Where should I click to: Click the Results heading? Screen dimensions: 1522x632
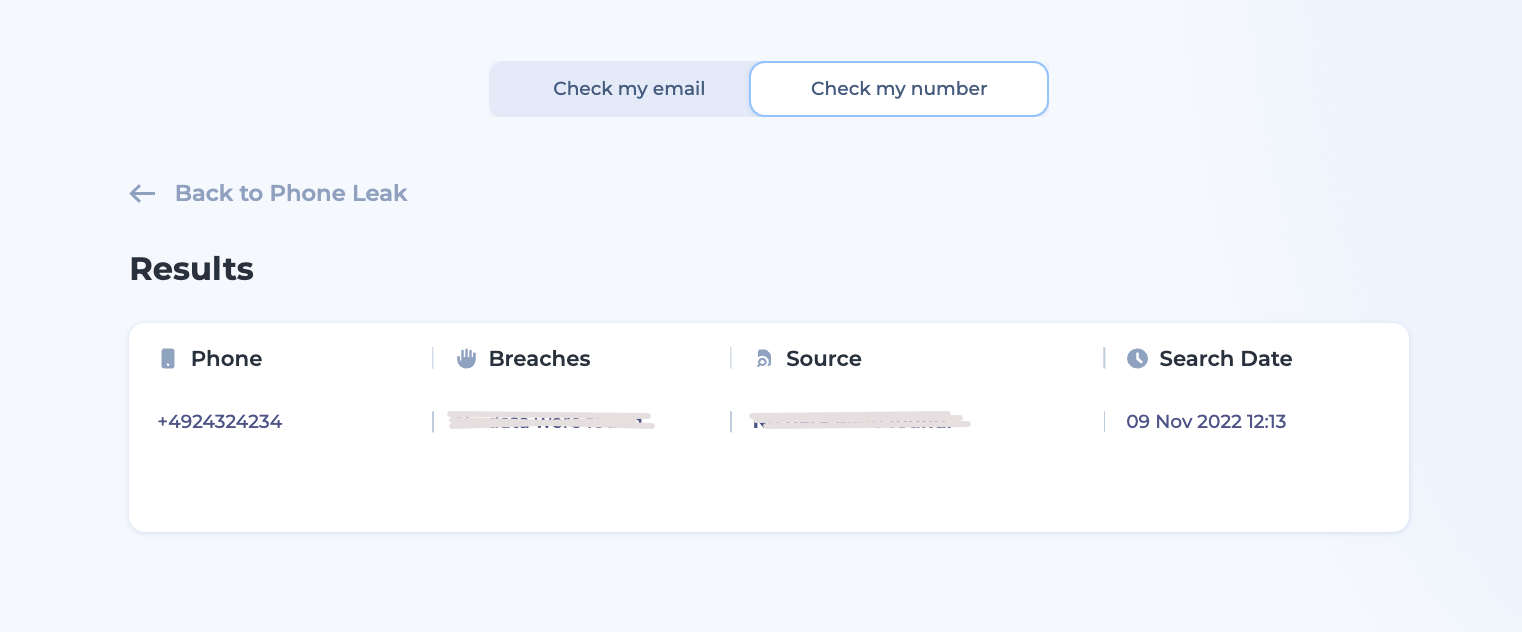(x=192, y=269)
